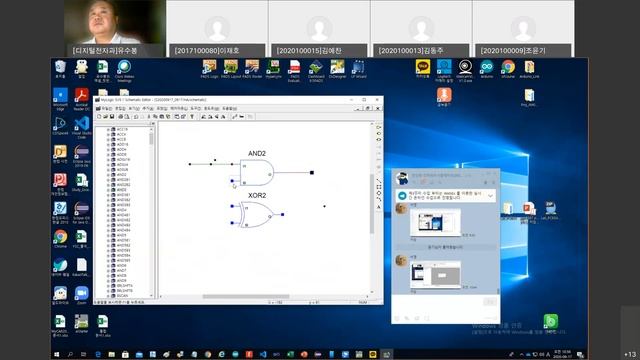The width and height of the screenshot is (640, 360).
Task: Click component tree vertical scrollbar thumb
Action: tap(151, 139)
